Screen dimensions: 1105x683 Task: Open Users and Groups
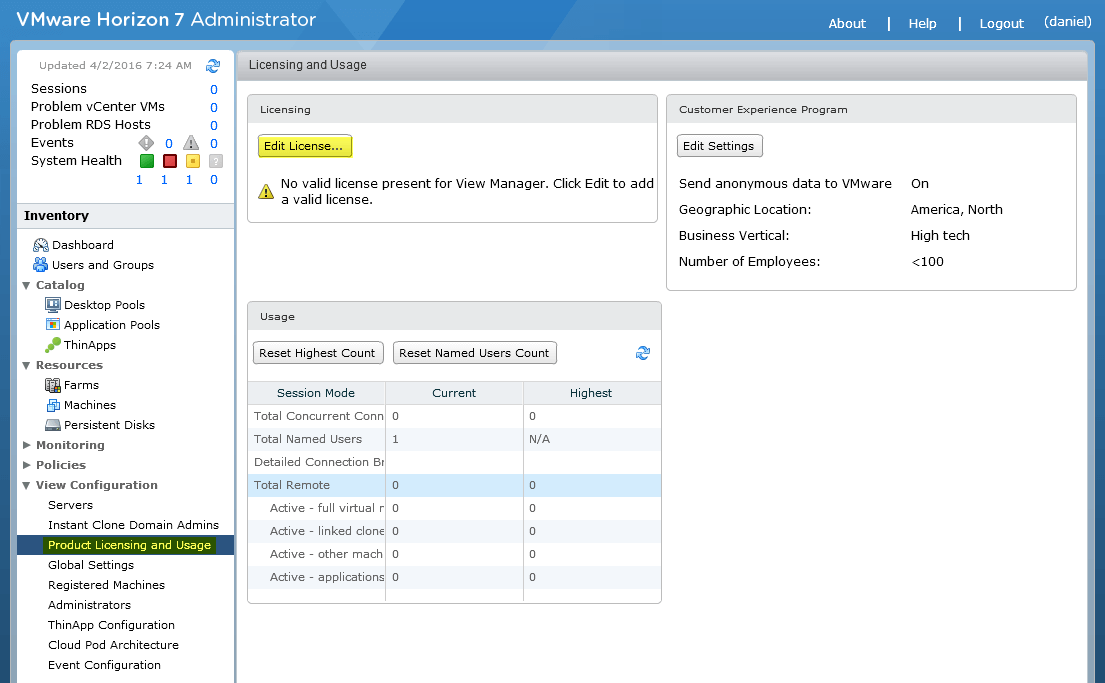[103, 265]
